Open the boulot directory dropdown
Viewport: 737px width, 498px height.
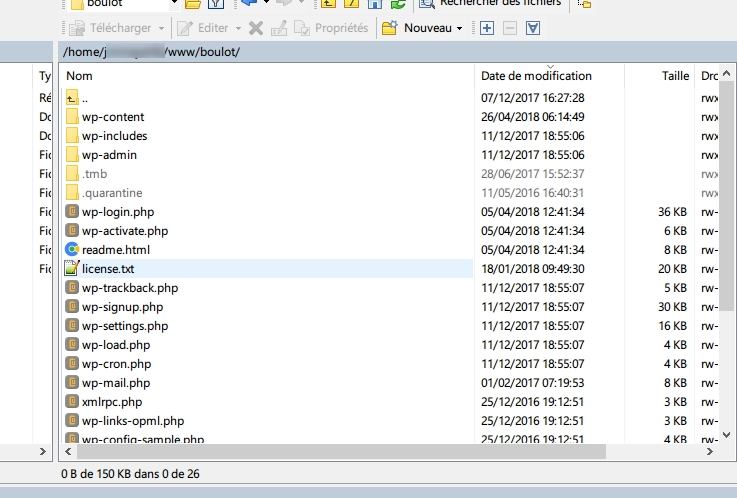click(x=174, y=3)
